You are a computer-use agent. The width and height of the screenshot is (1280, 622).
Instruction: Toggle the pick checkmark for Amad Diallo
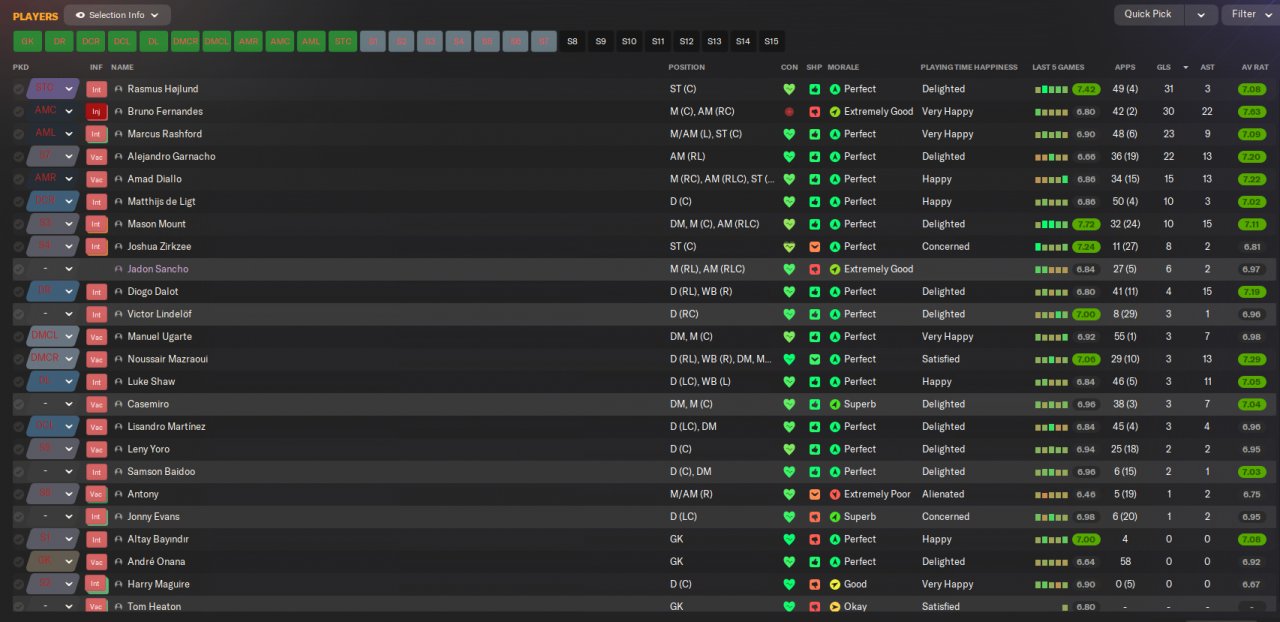18,179
